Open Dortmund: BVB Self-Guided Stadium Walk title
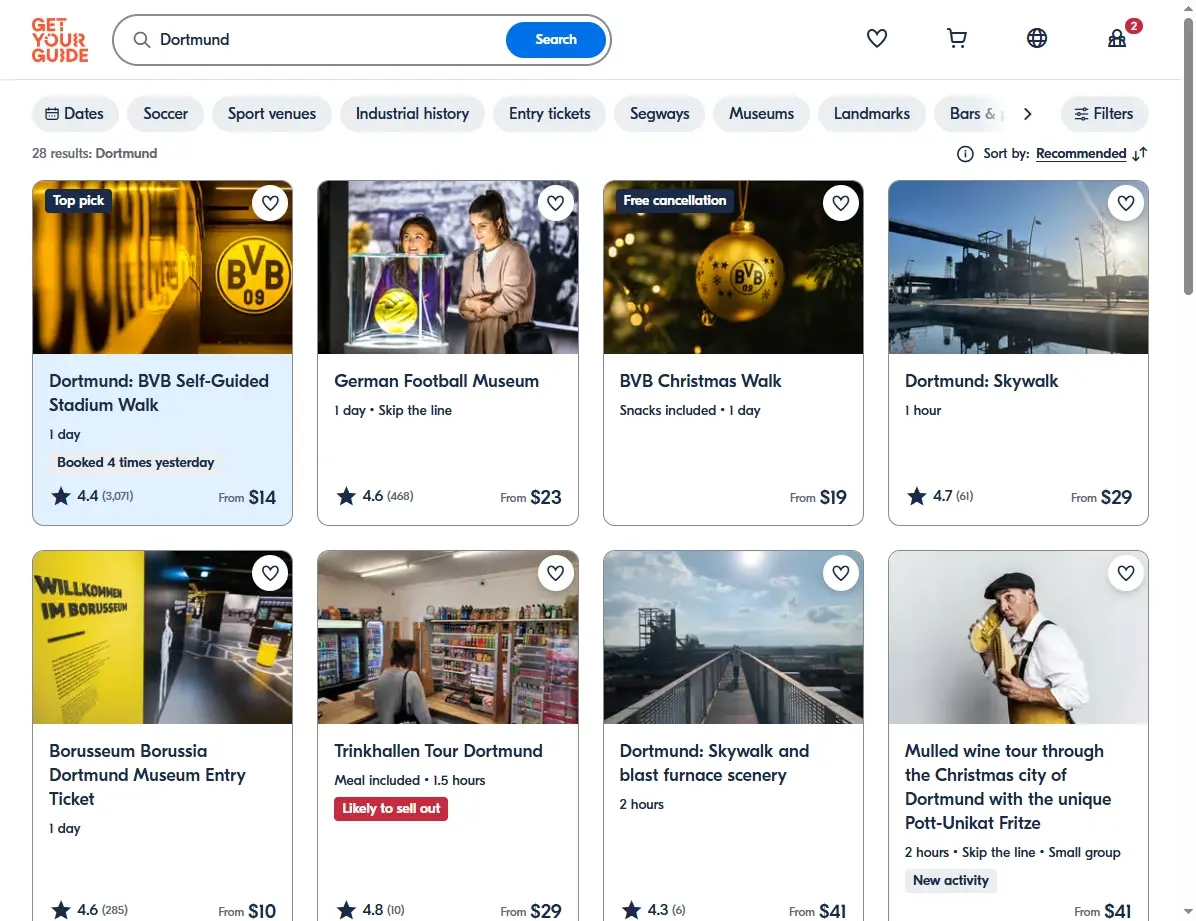 pos(159,393)
